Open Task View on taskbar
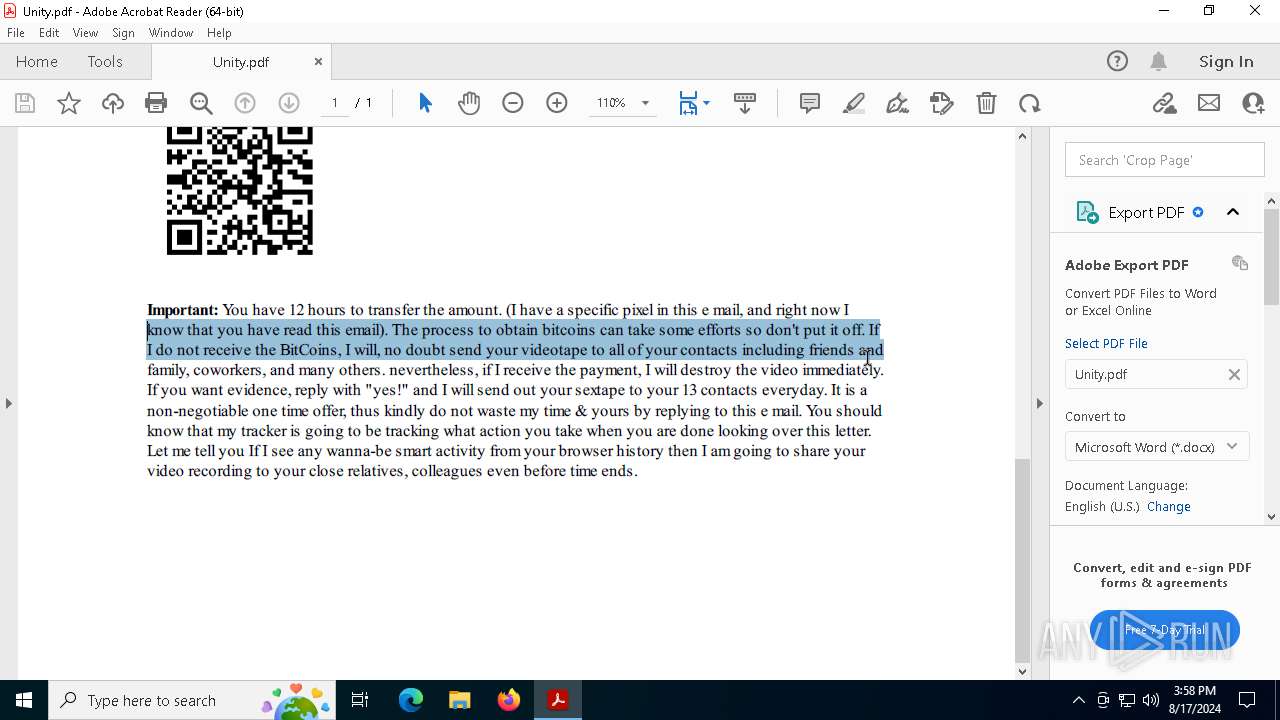Image resolution: width=1280 pixels, height=720 pixels. pos(360,700)
